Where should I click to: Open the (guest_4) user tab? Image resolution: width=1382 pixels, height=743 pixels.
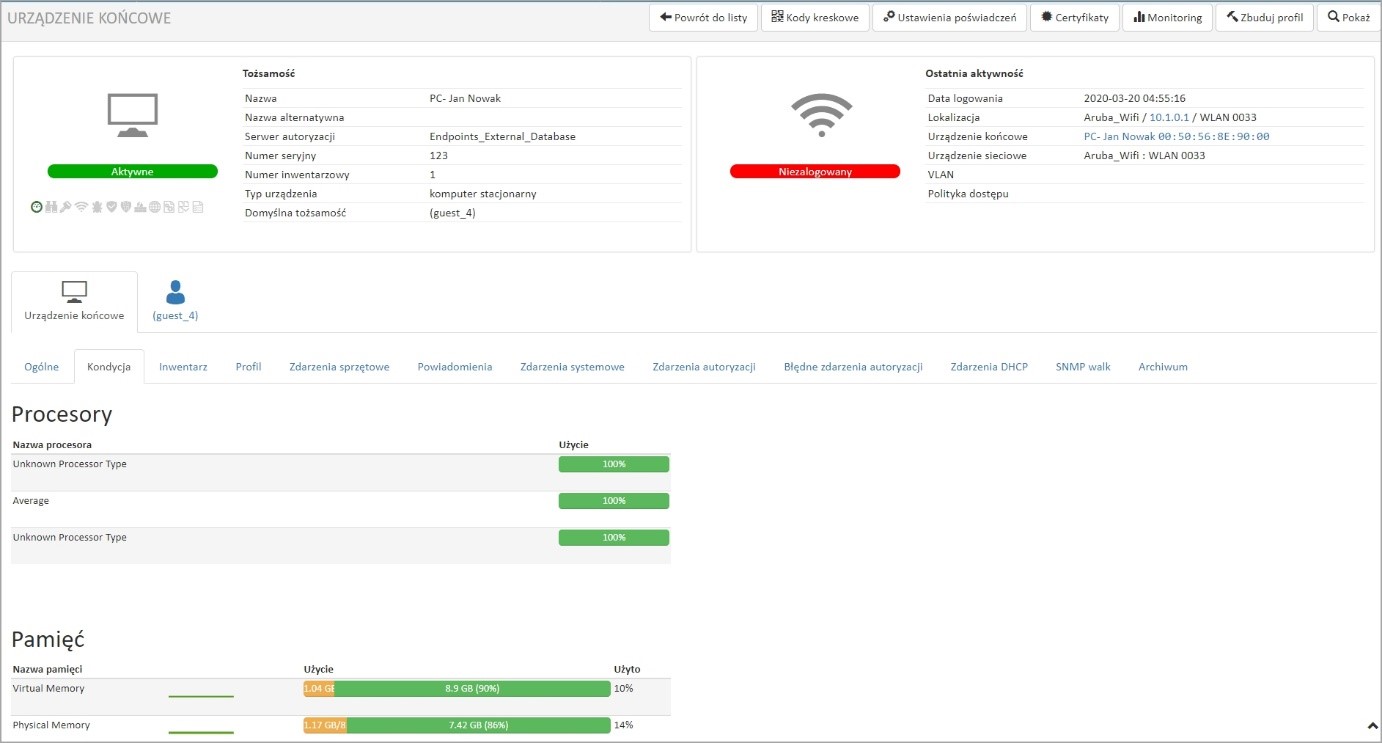tap(175, 301)
